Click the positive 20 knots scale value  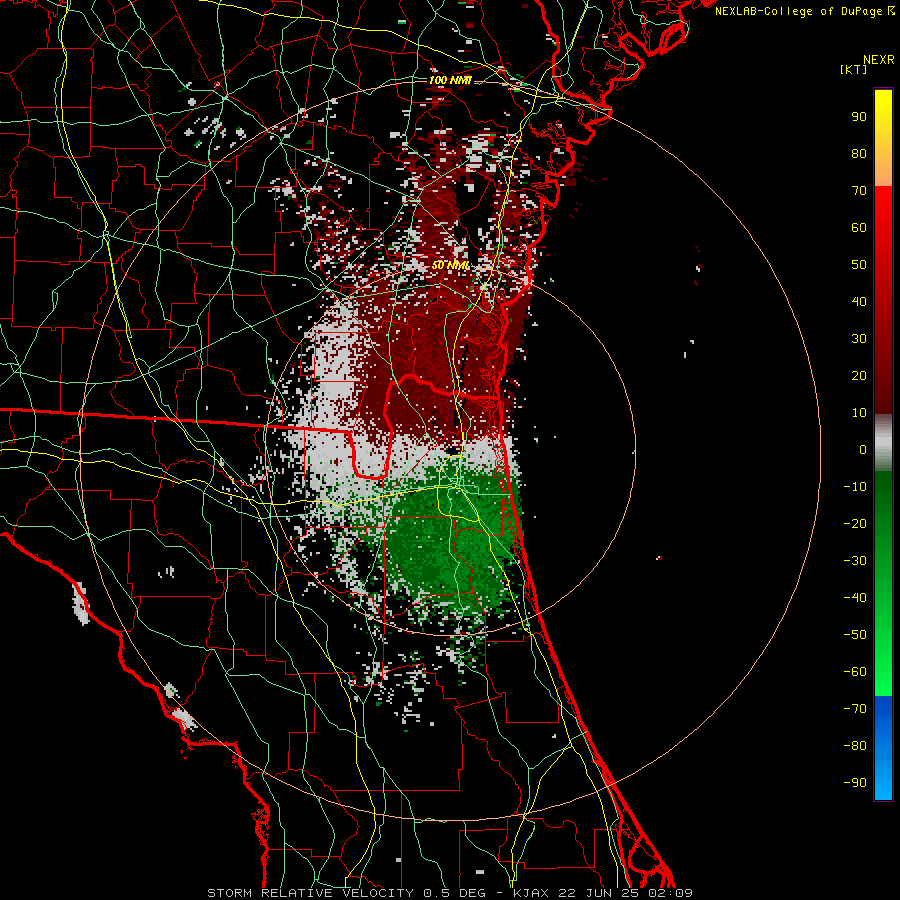coord(859,375)
